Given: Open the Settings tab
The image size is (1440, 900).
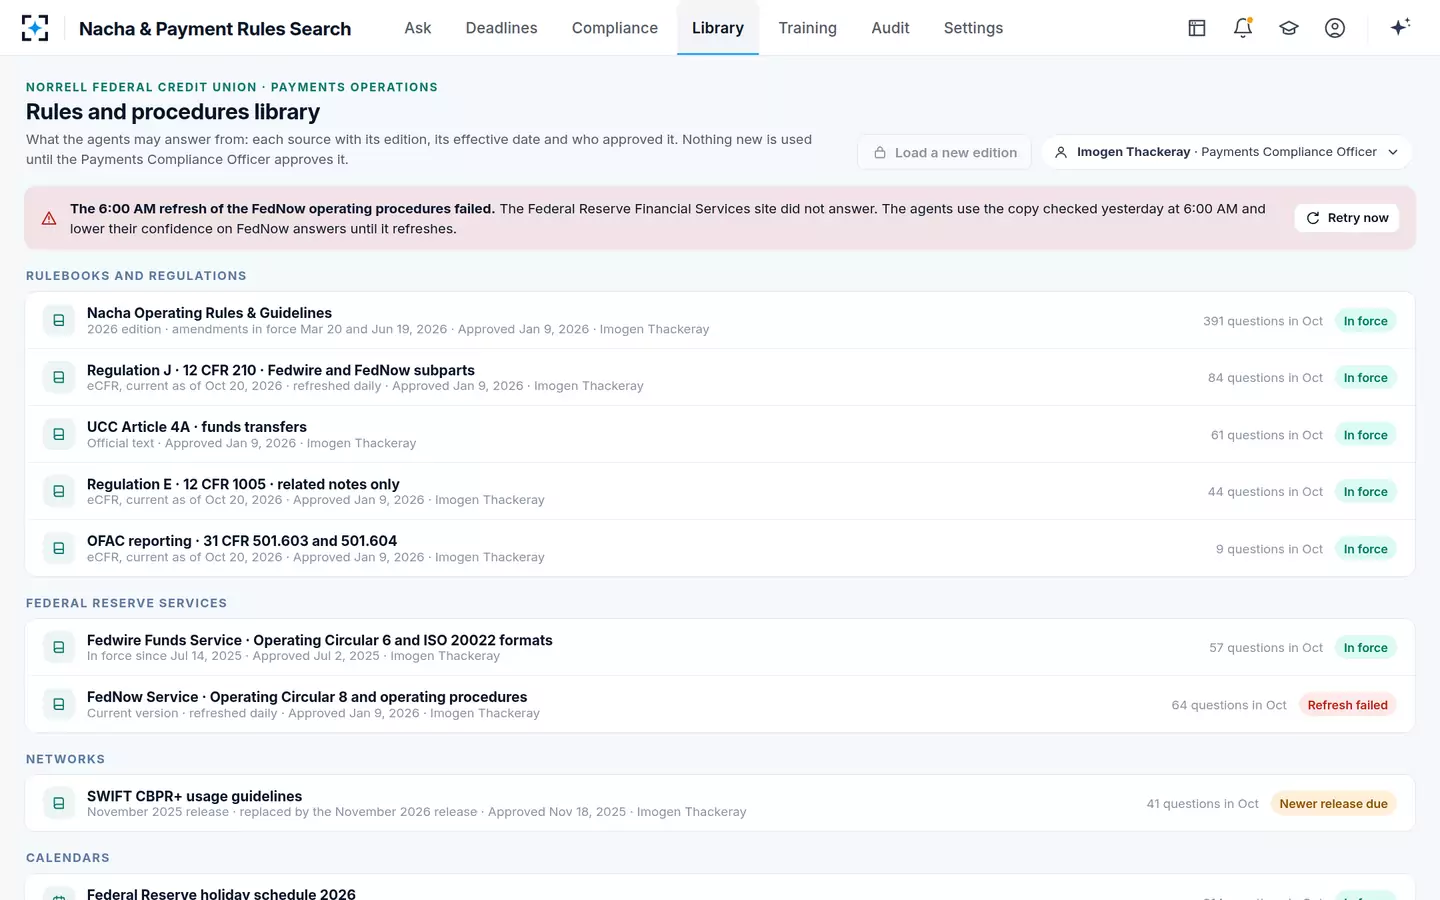Looking at the screenshot, I should tap(973, 28).
